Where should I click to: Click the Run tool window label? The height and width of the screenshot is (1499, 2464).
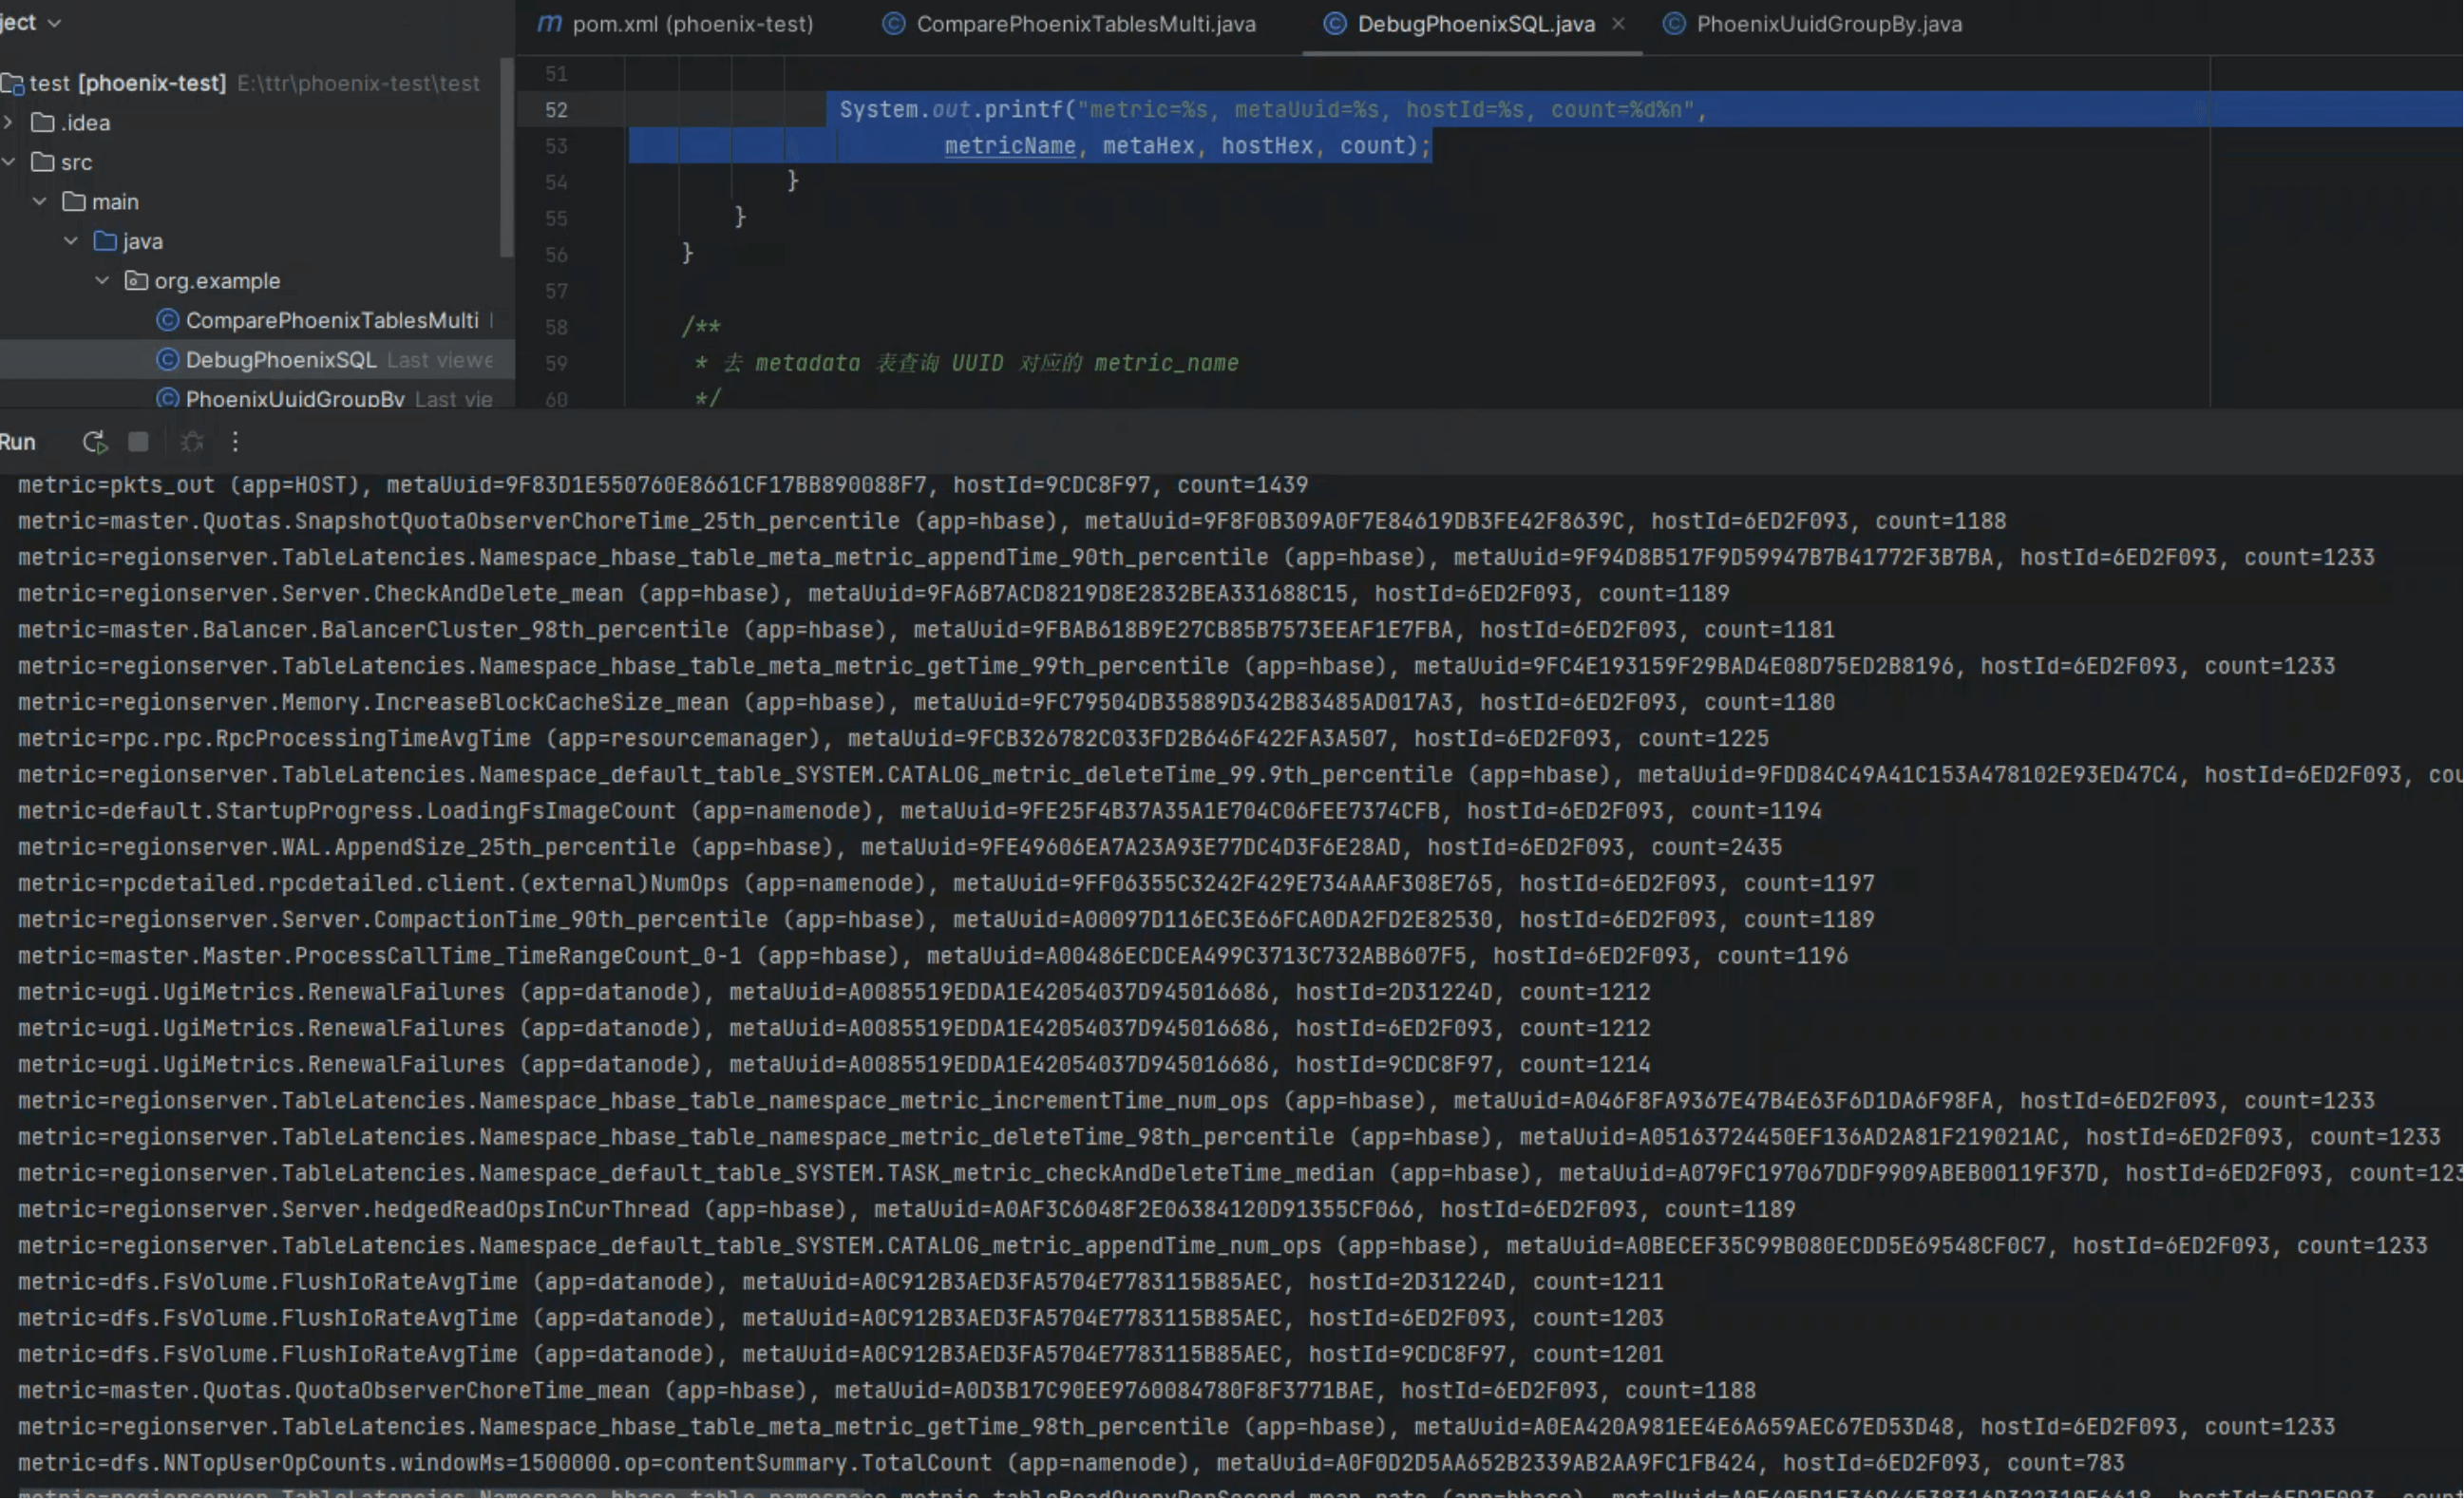(17, 442)
